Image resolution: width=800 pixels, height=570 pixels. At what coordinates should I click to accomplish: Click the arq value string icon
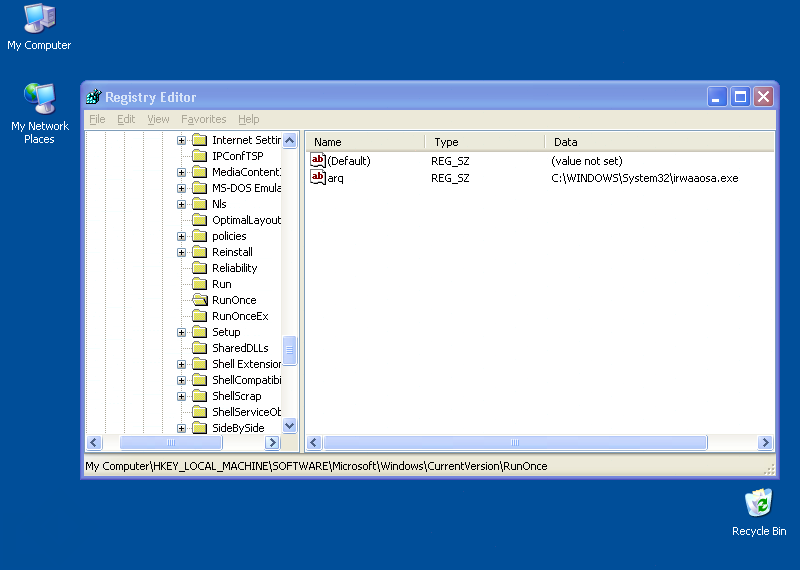(x=318, y=178)
